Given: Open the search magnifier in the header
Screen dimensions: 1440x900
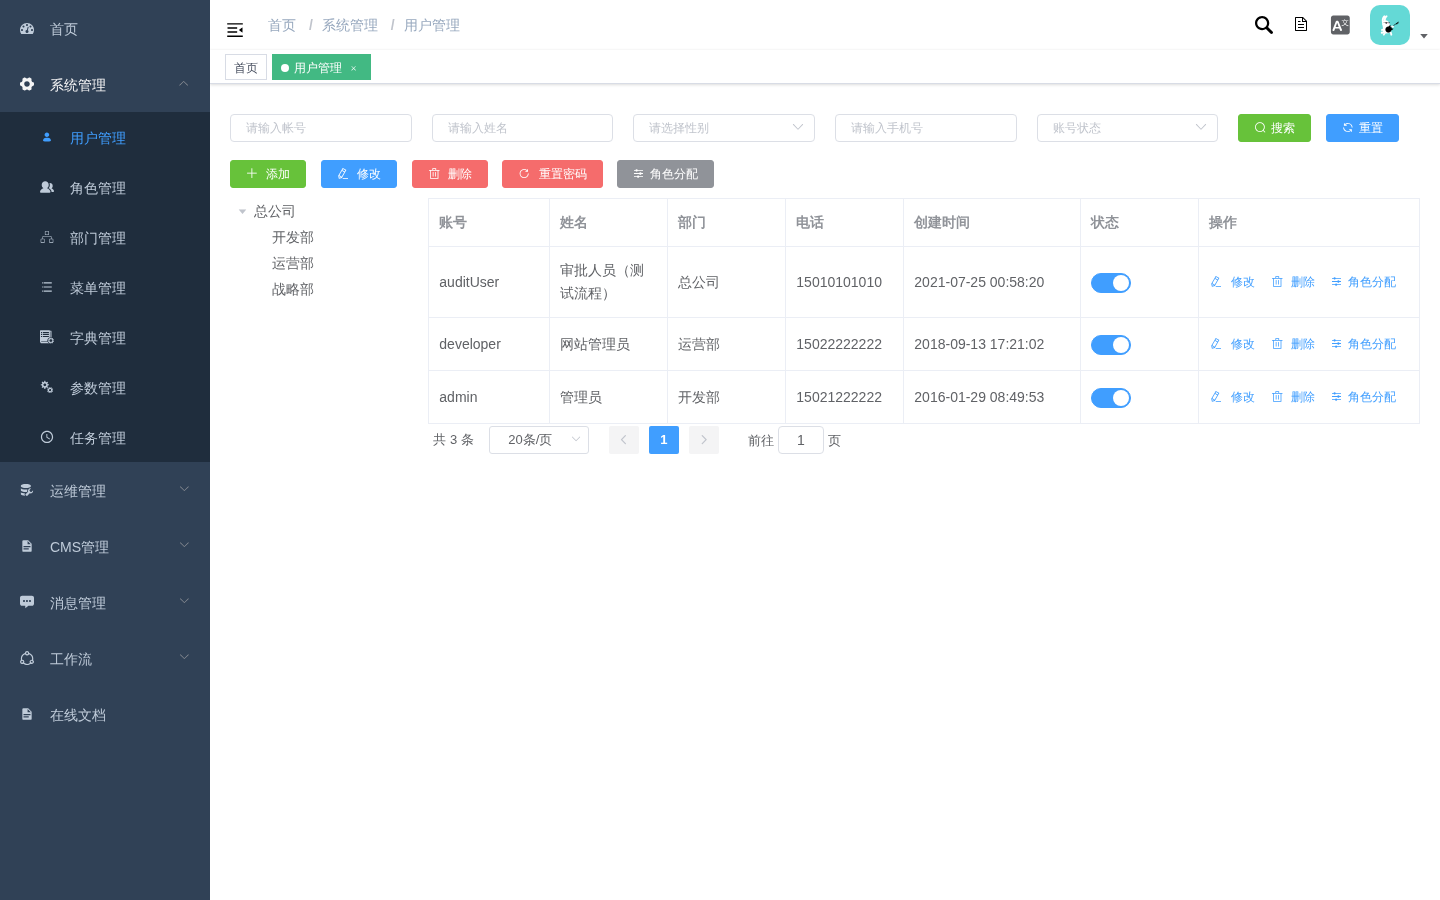Looking at the screenshot, I should tap(1264, 25).
